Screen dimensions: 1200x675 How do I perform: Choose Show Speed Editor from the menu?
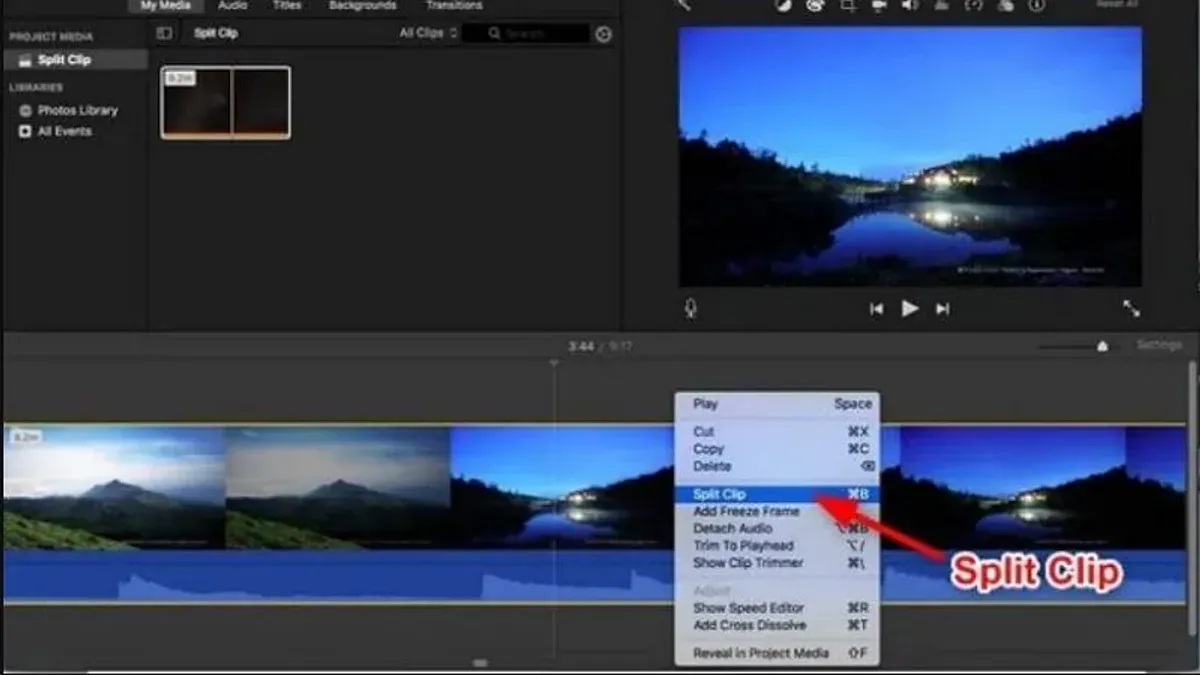tap(777, 608)
